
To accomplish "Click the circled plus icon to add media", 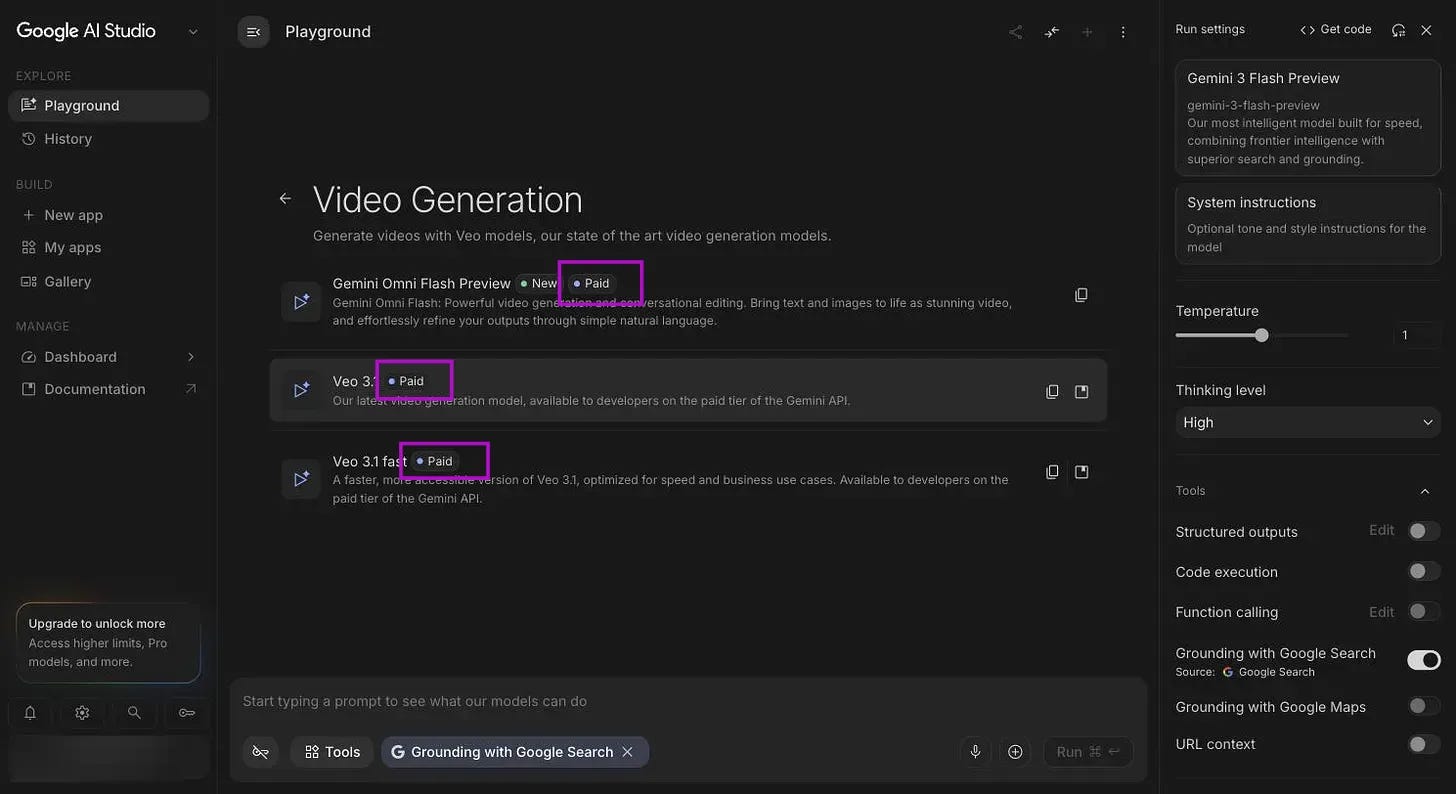I will tap(1015, 752).
